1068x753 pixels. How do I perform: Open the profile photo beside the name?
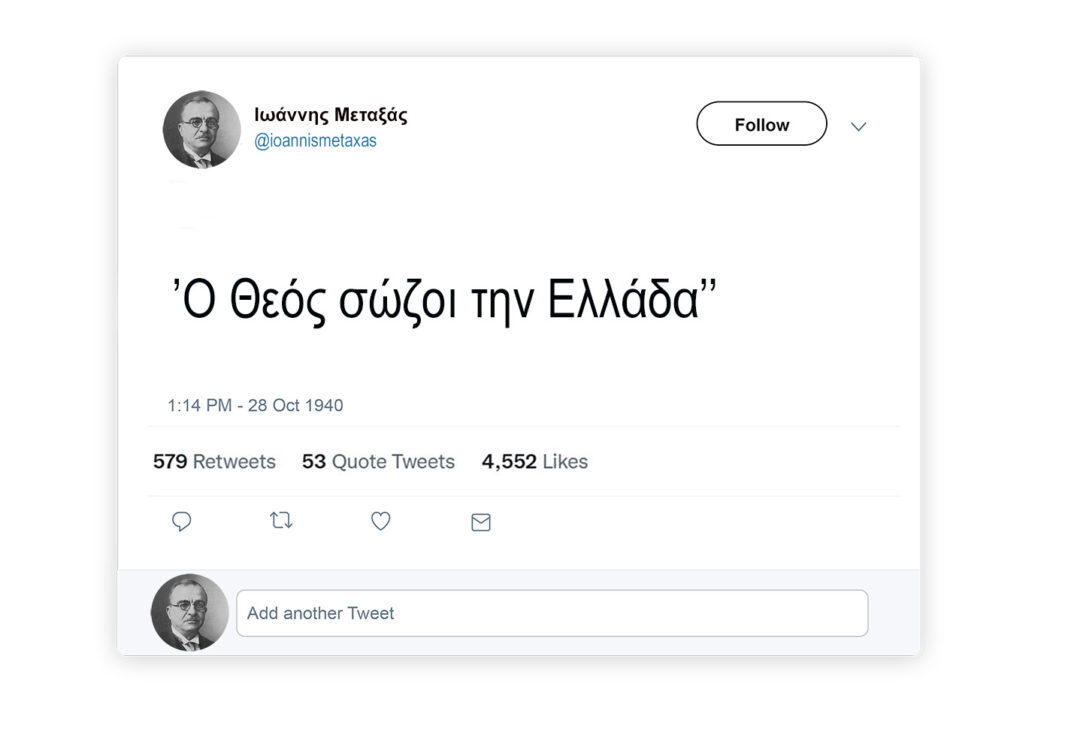coord(202,130)
